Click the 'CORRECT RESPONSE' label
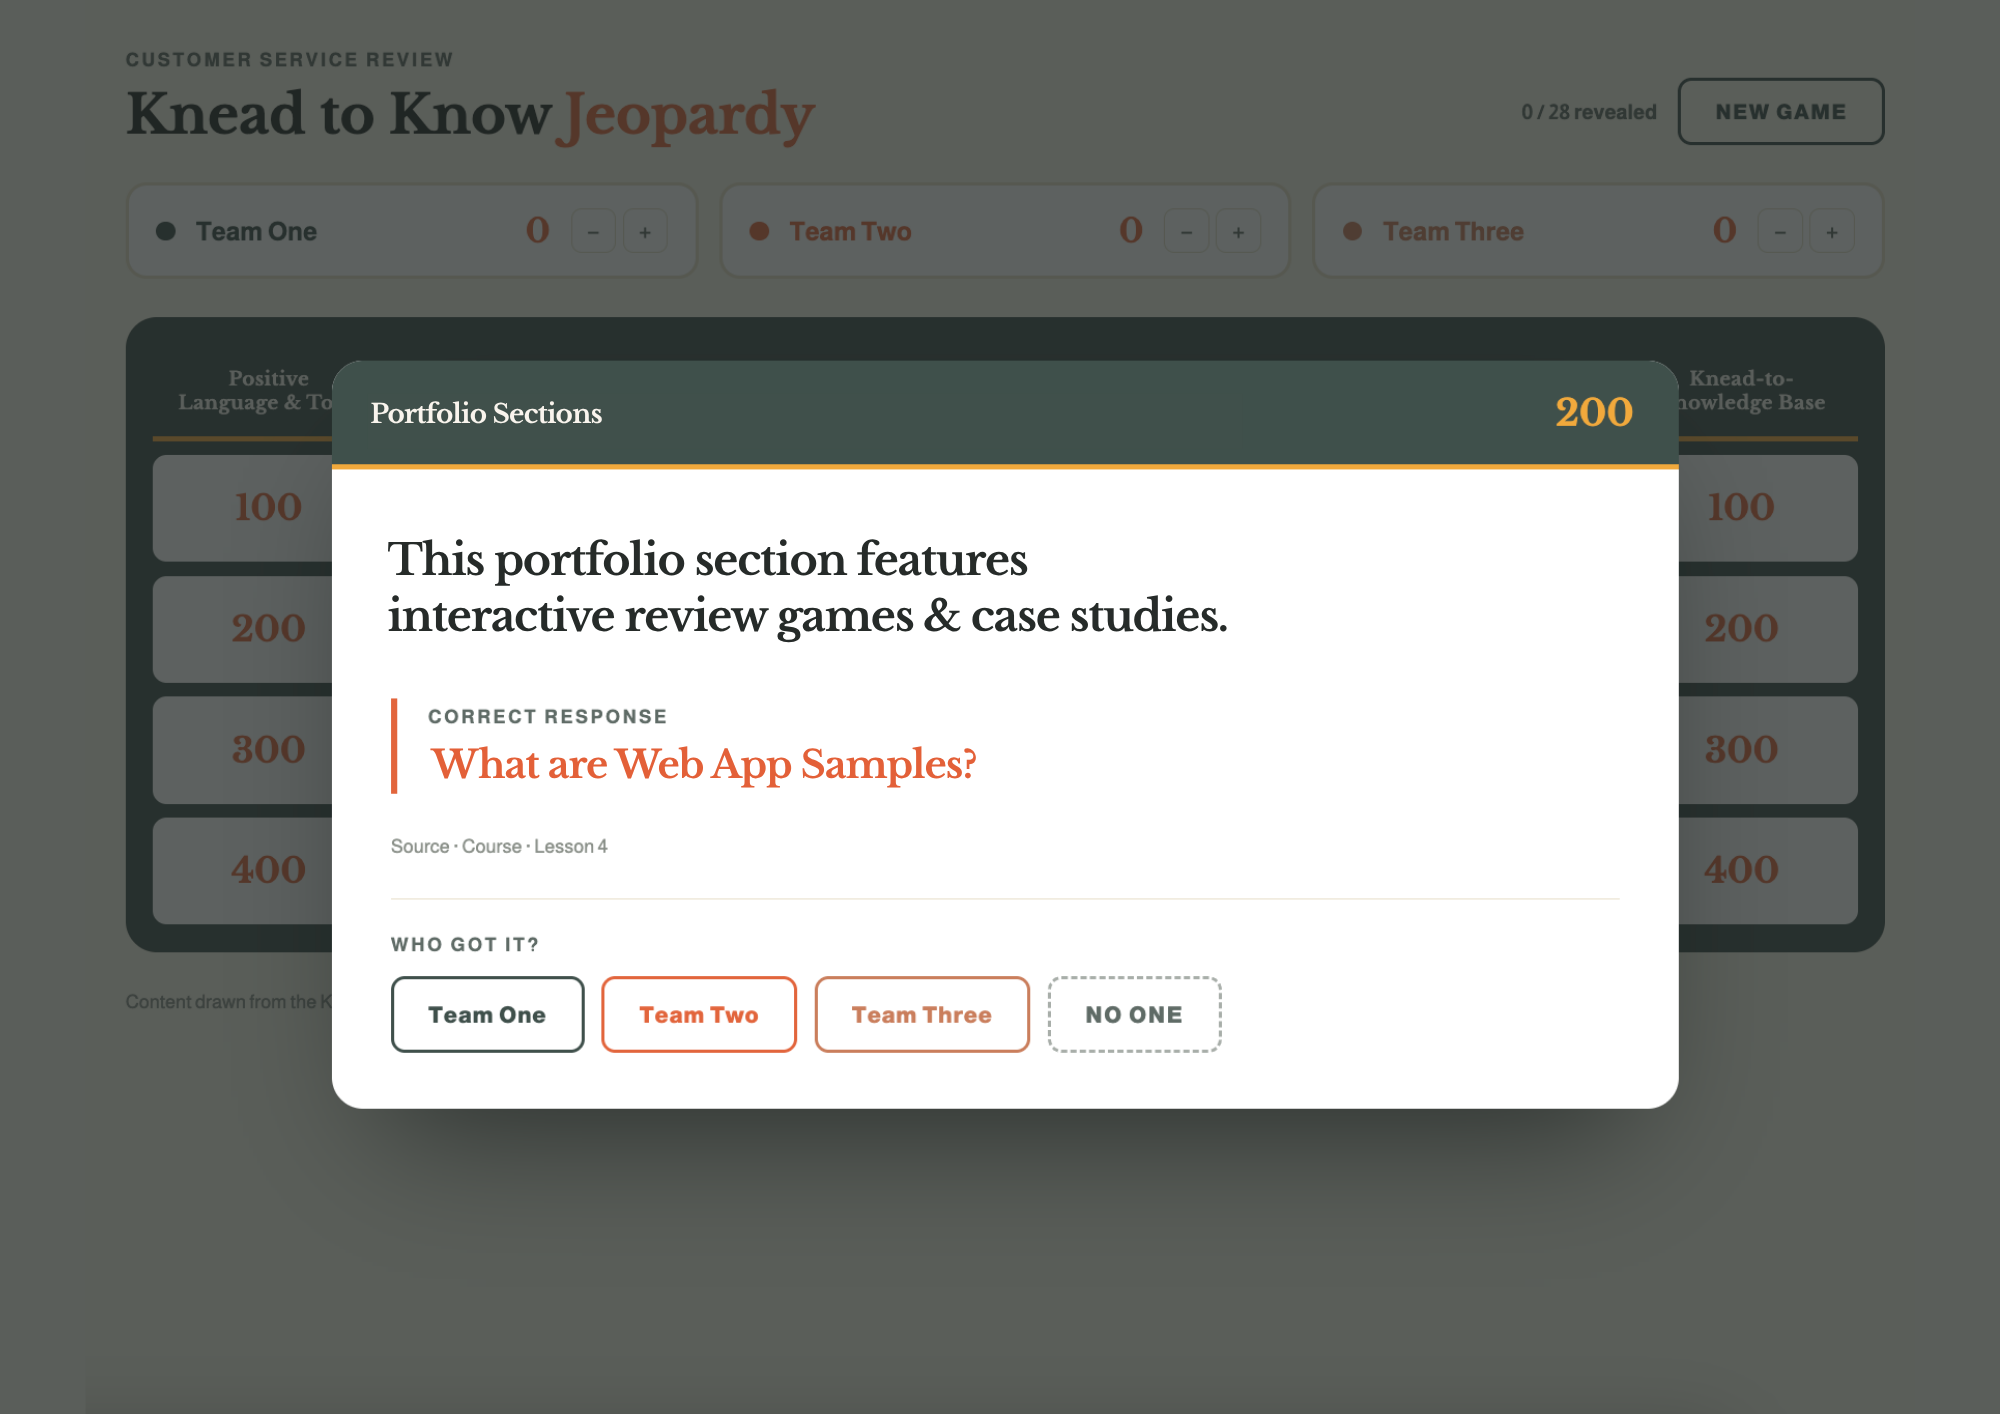Viewport: 2000px width, 1414px height. (548, 717)
